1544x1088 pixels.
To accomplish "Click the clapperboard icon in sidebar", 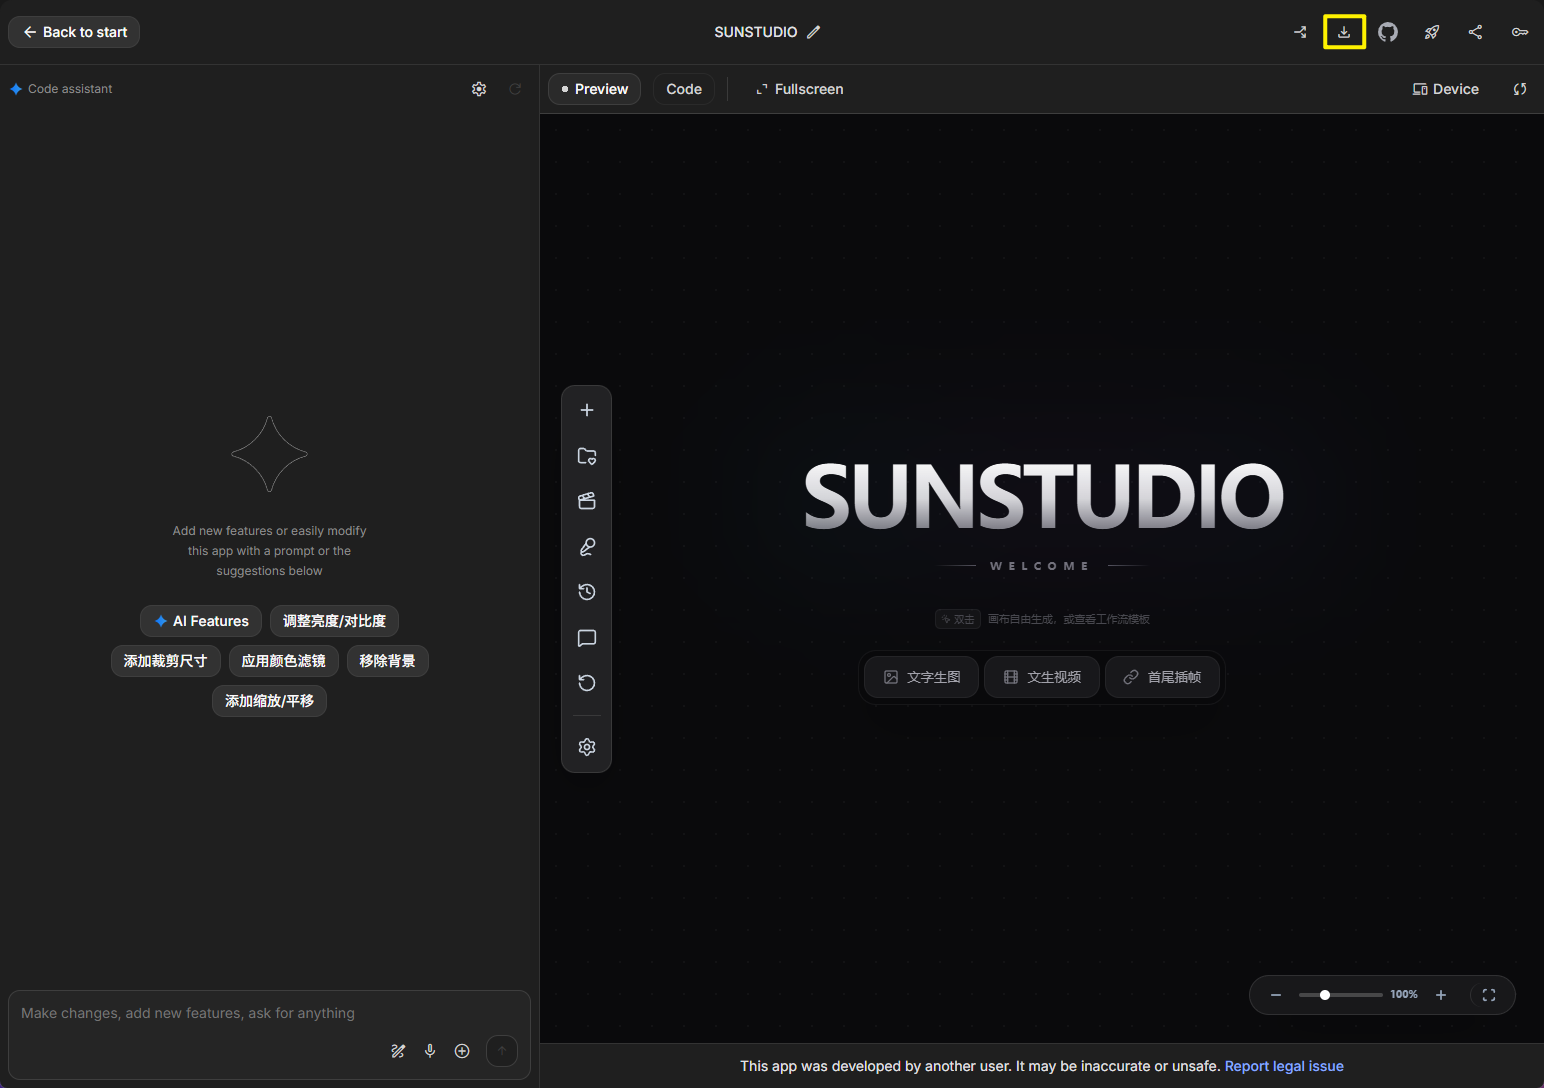I will pyautogui.click(x=587, y=501).
